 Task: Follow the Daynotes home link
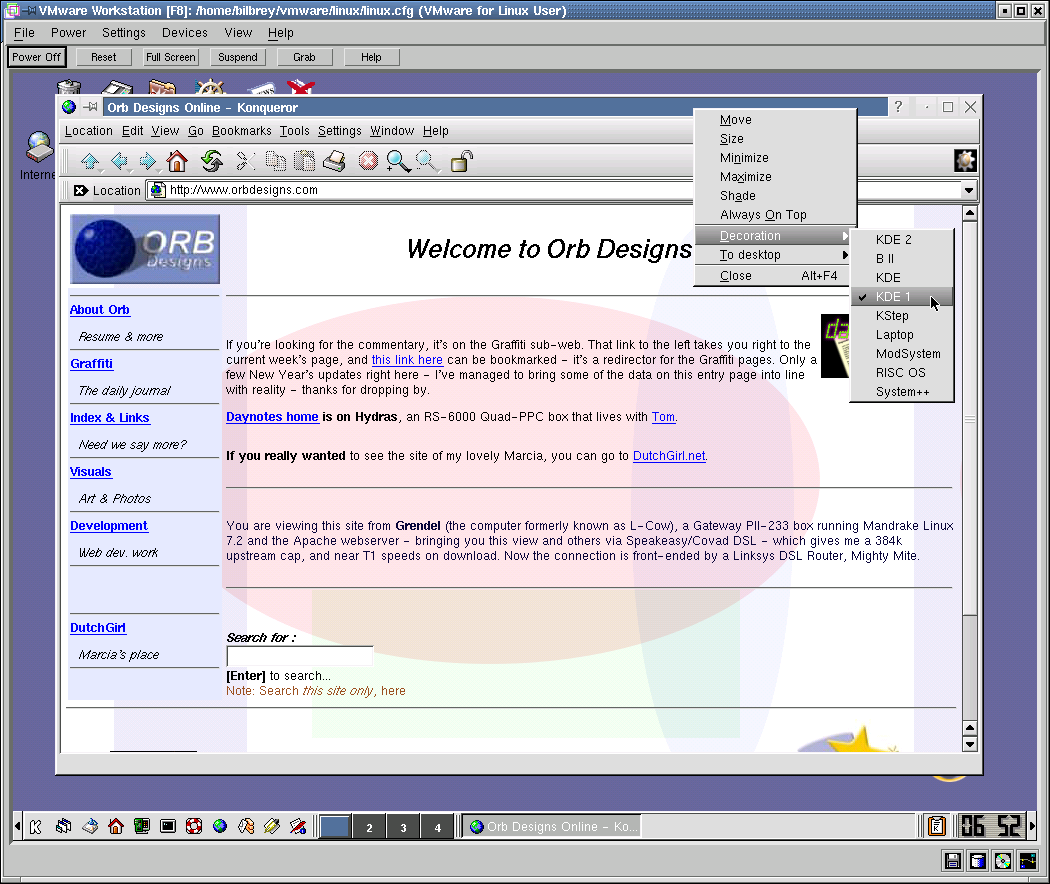[272, 417]
